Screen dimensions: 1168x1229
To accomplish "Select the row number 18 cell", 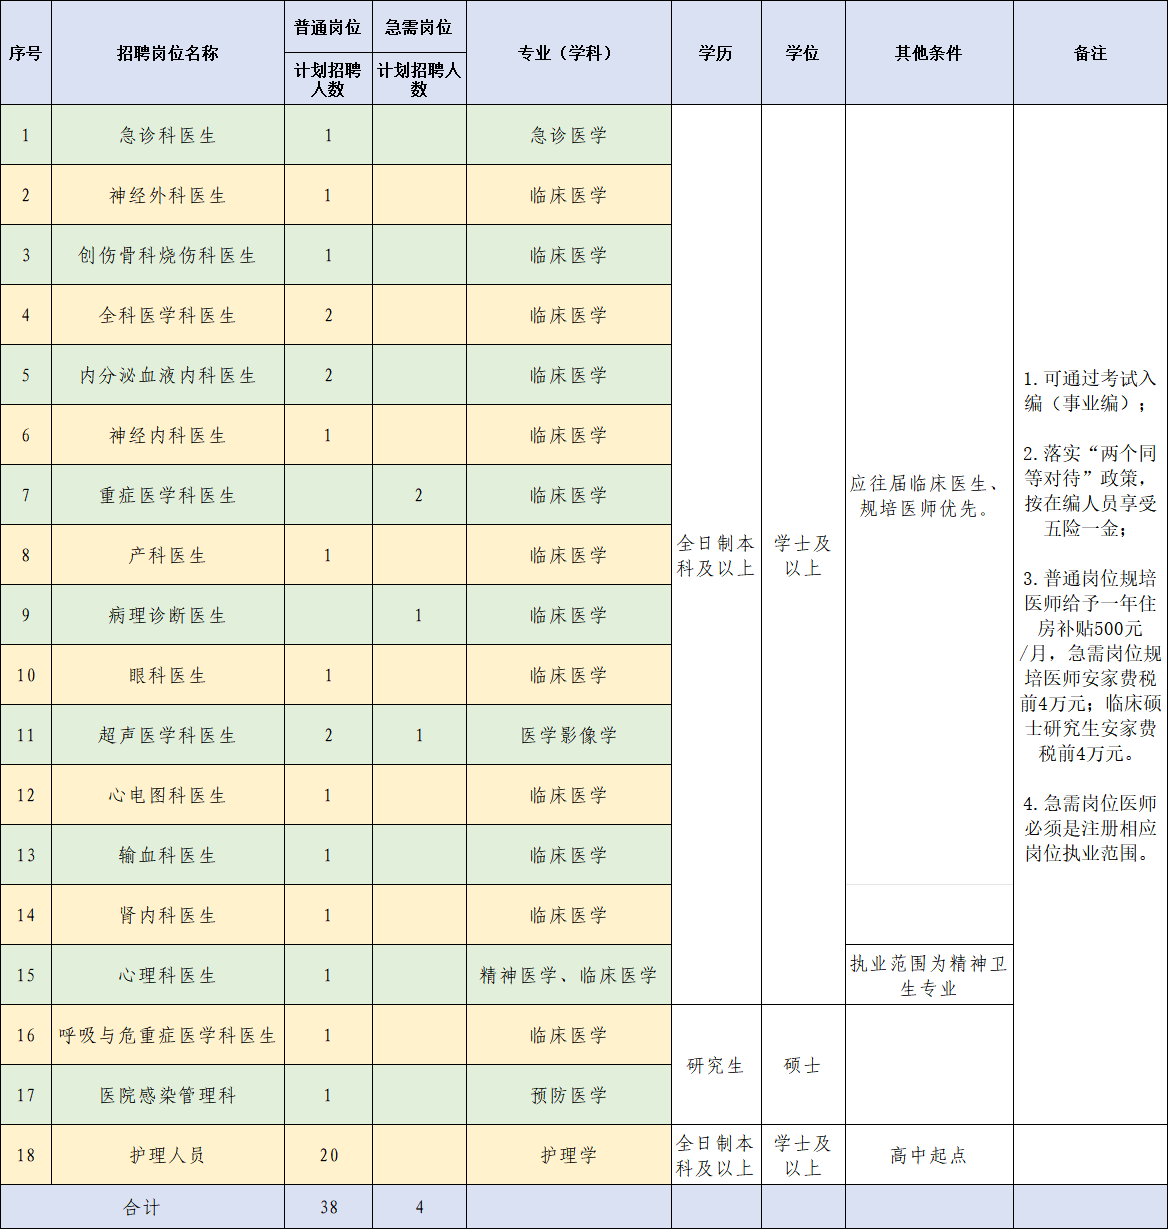I will pos(26,1155).
